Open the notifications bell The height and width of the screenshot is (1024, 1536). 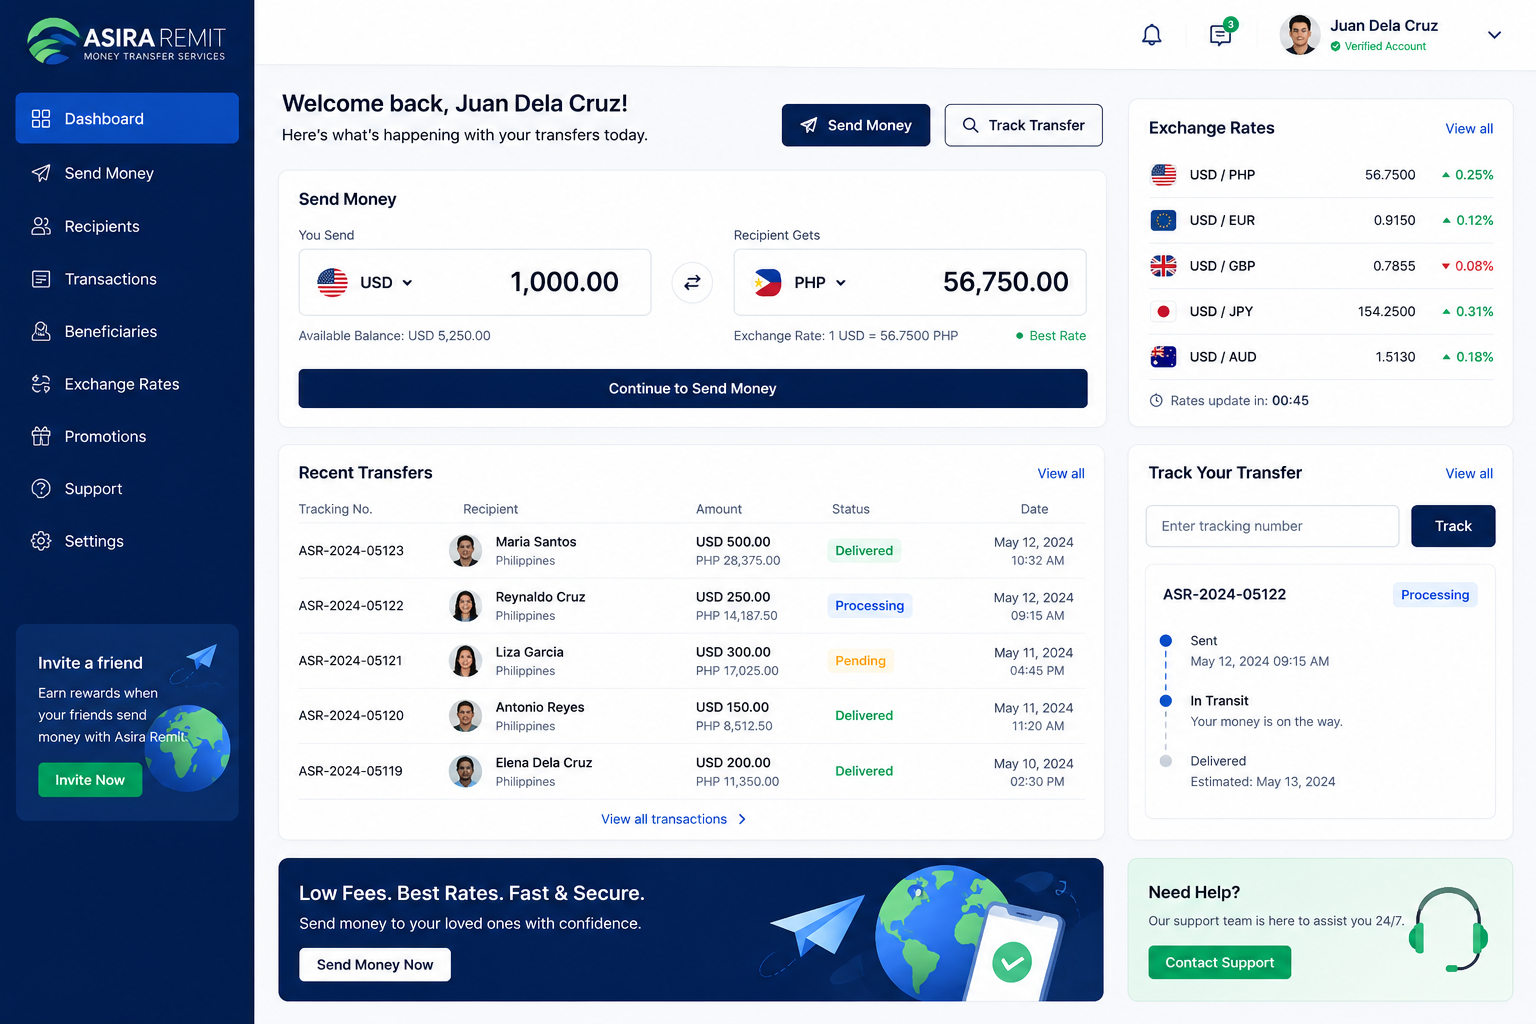[1152, 35]
